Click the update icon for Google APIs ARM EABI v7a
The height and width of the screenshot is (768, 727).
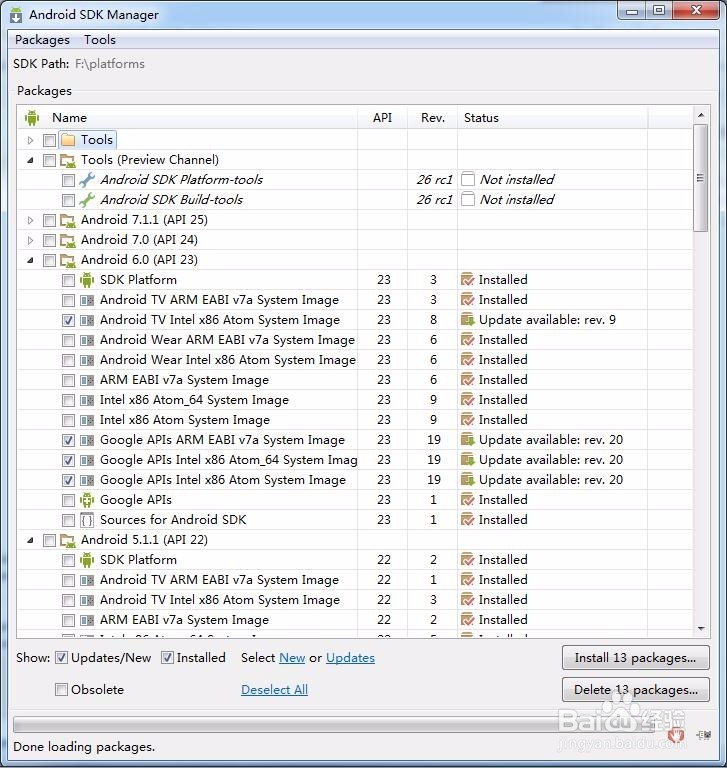click(468, 440)
